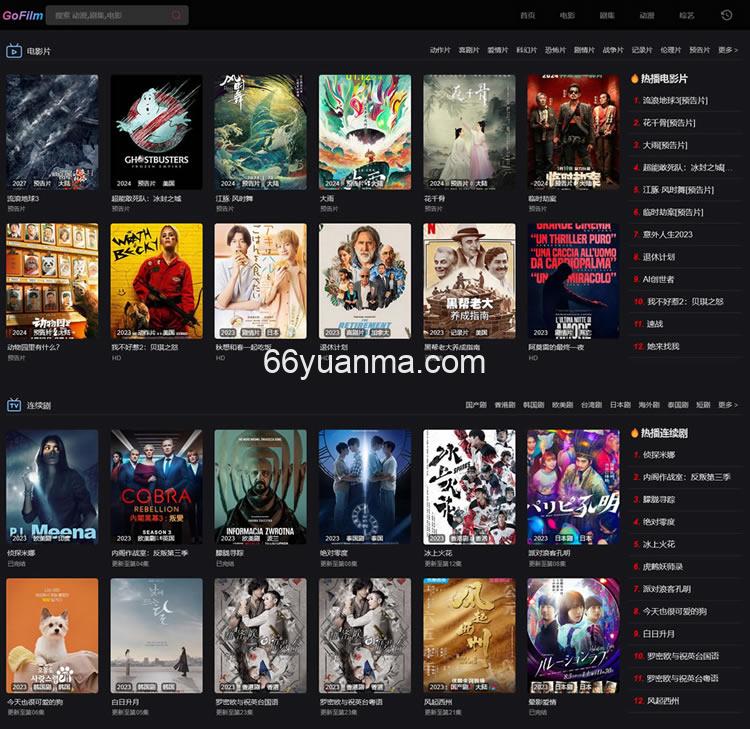Click the flame icon beside 热播电影片
This screenshot has height=729, width=750.
(x=634, y=78)
